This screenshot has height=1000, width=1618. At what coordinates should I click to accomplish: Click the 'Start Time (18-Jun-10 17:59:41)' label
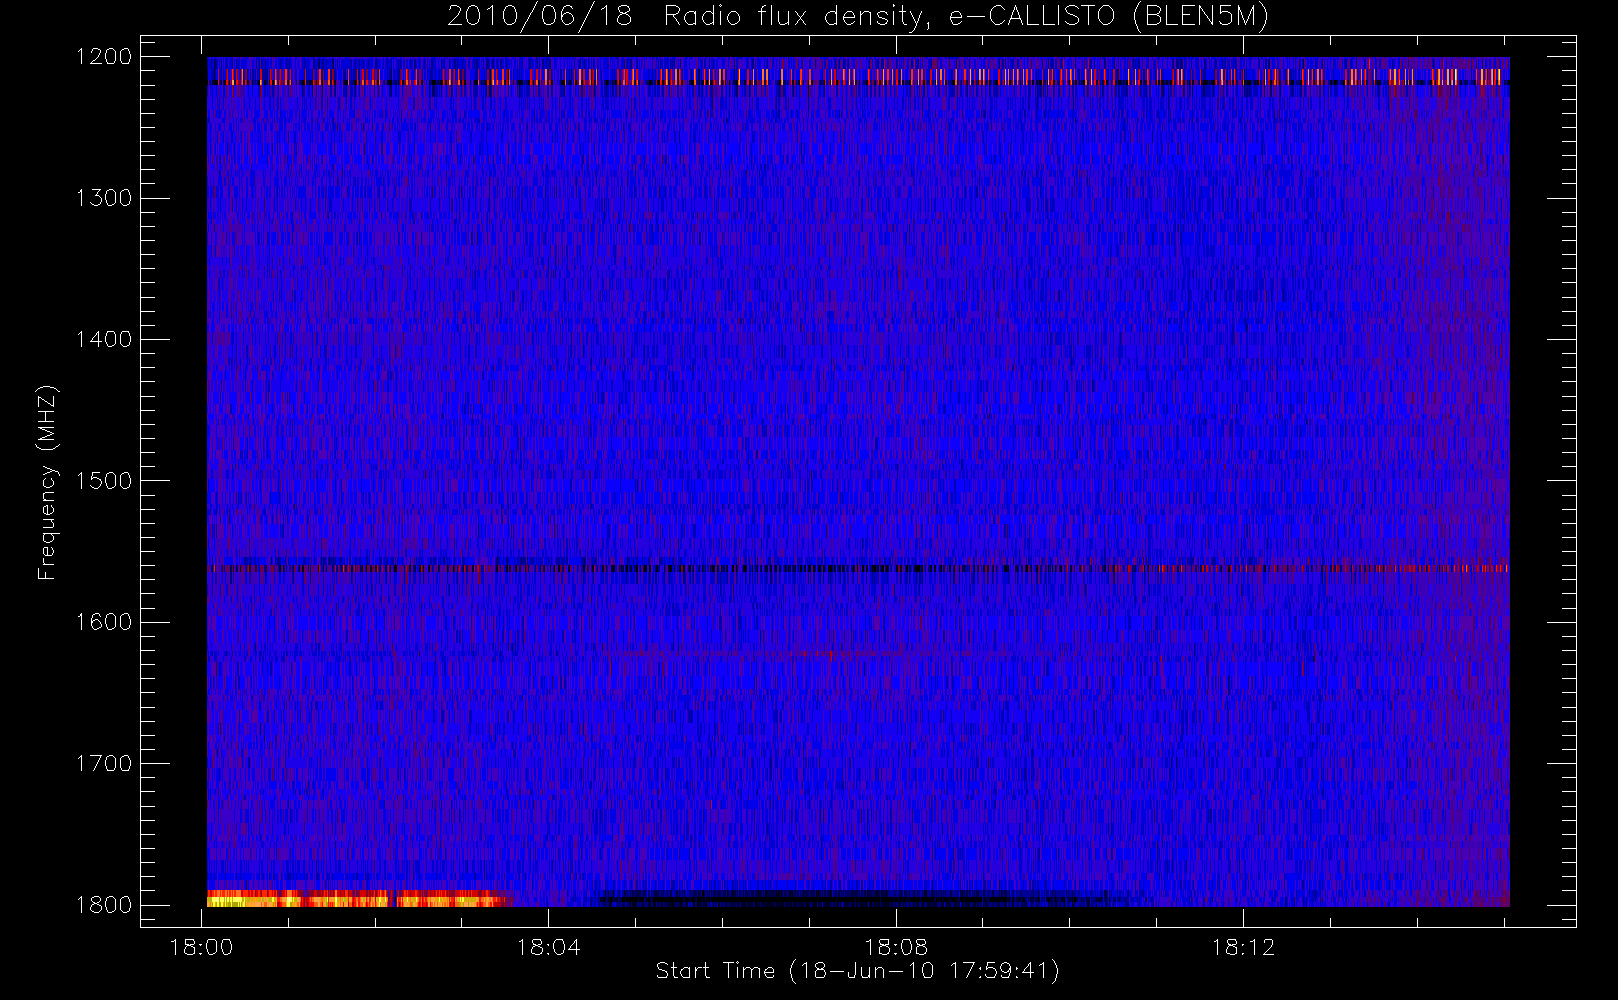(857, 971)
